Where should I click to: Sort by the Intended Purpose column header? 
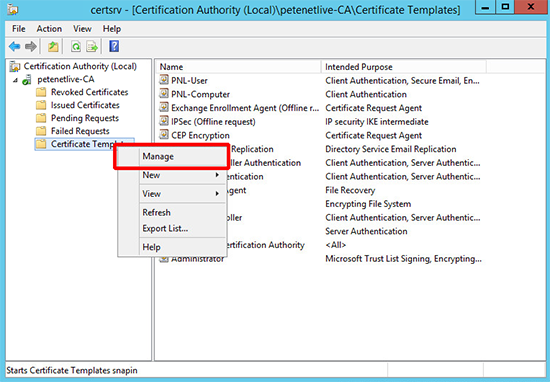tap(404, 67)
